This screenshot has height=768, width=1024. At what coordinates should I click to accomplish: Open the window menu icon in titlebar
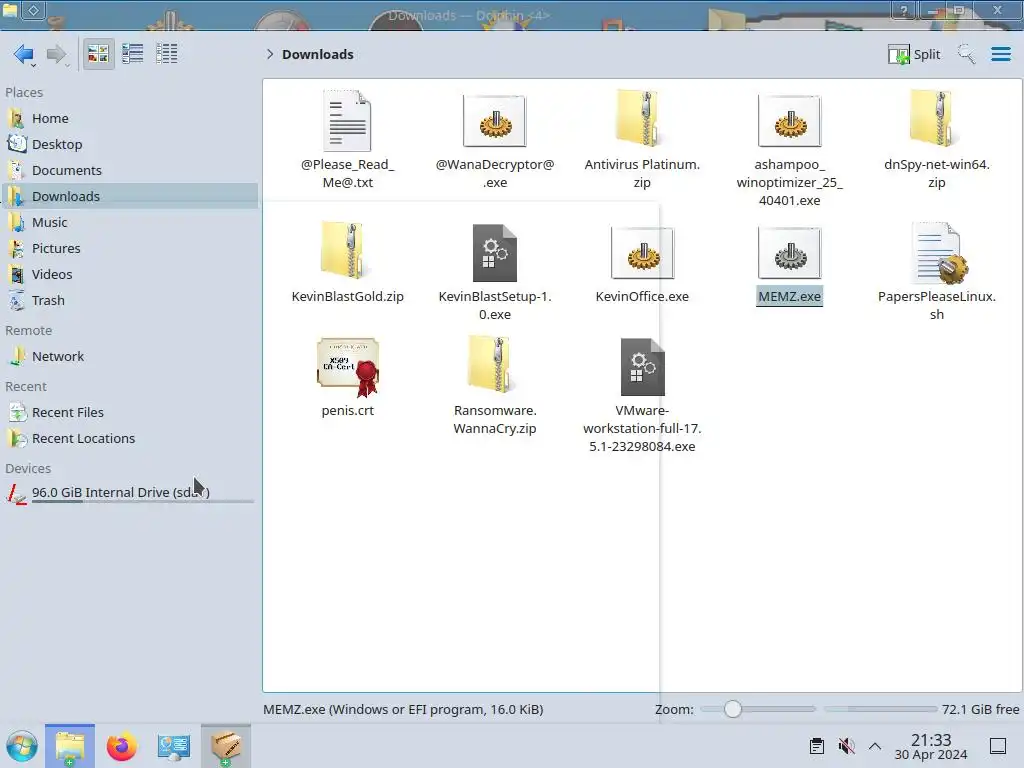(x=10, y=10)
